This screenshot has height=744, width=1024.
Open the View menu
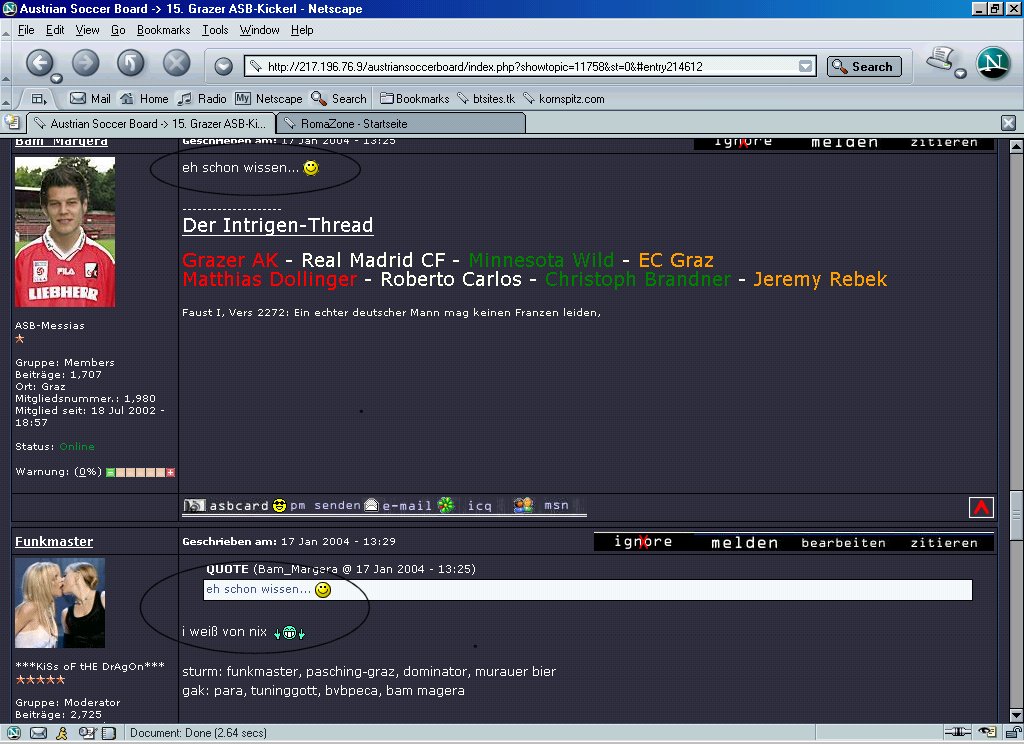coord(88,30)
